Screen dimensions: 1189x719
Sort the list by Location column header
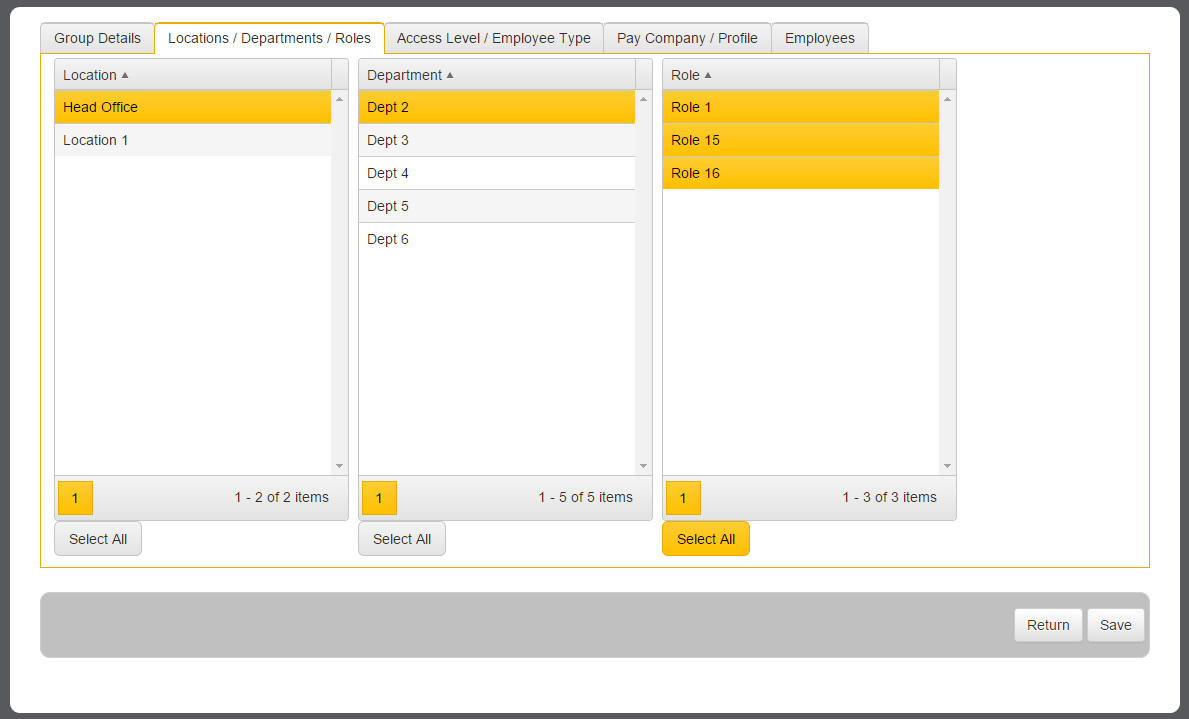coord(193,75)
